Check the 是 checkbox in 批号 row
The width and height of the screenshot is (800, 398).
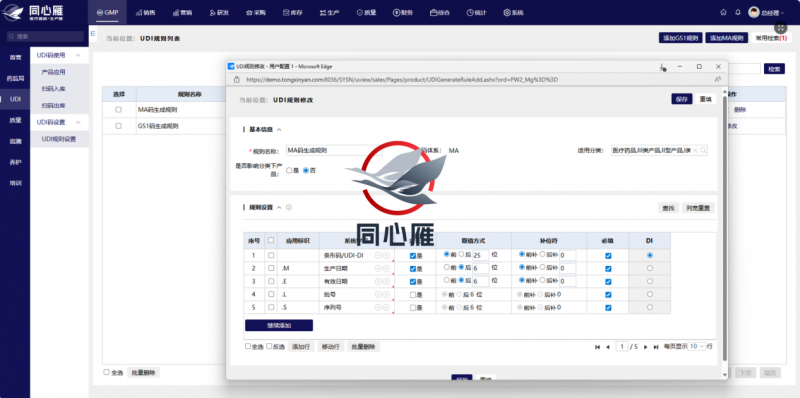pos(413,294)
